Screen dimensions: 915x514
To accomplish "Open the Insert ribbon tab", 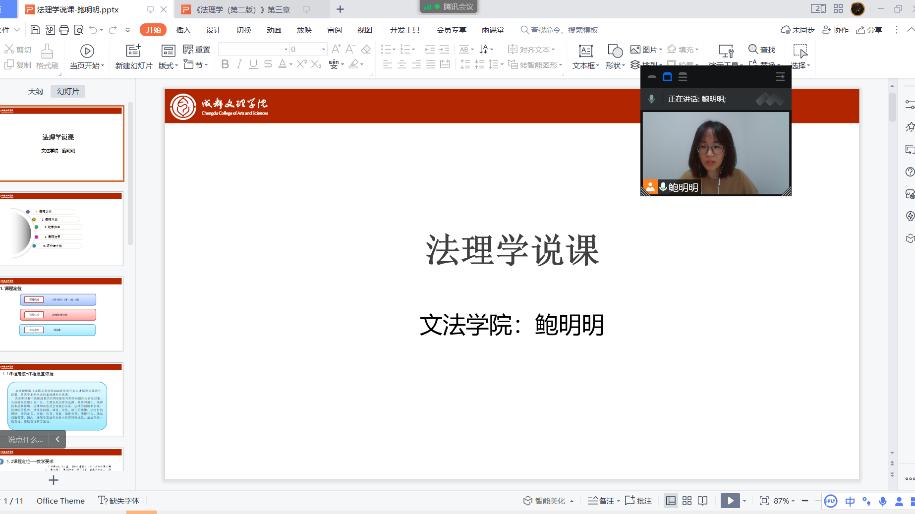I will [x=183, y=30].
